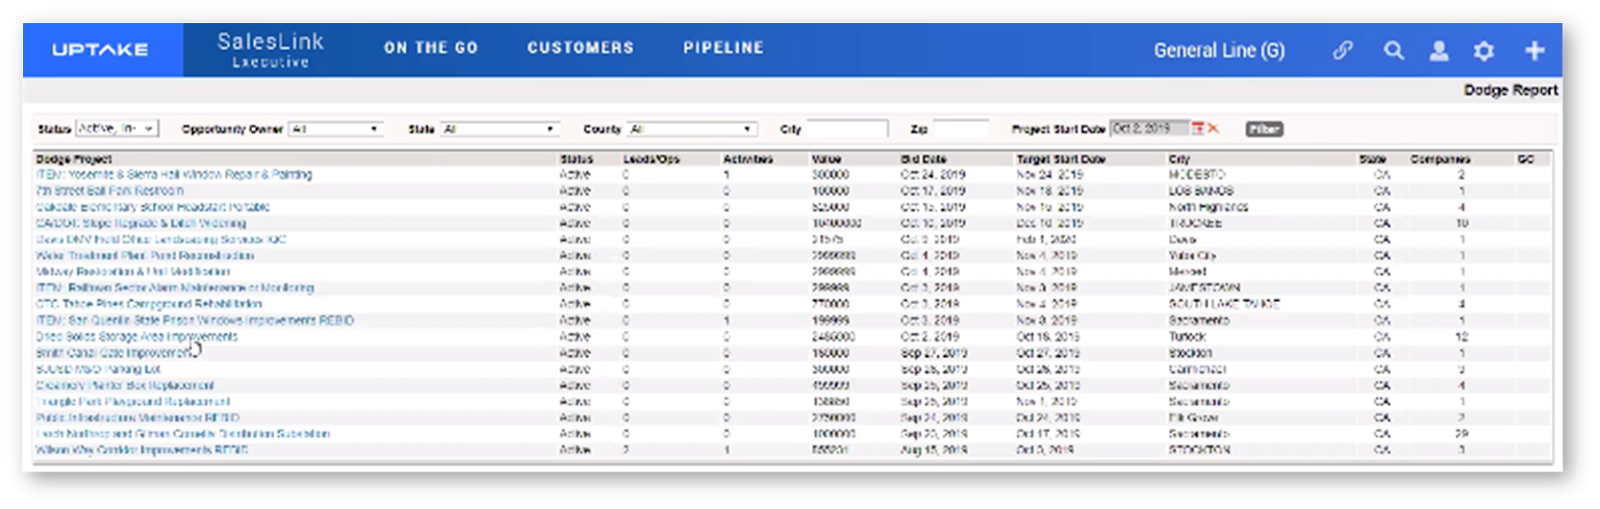
Task: Open Public Infrastructure Maintenance REBID project
Action: point(138,417)
